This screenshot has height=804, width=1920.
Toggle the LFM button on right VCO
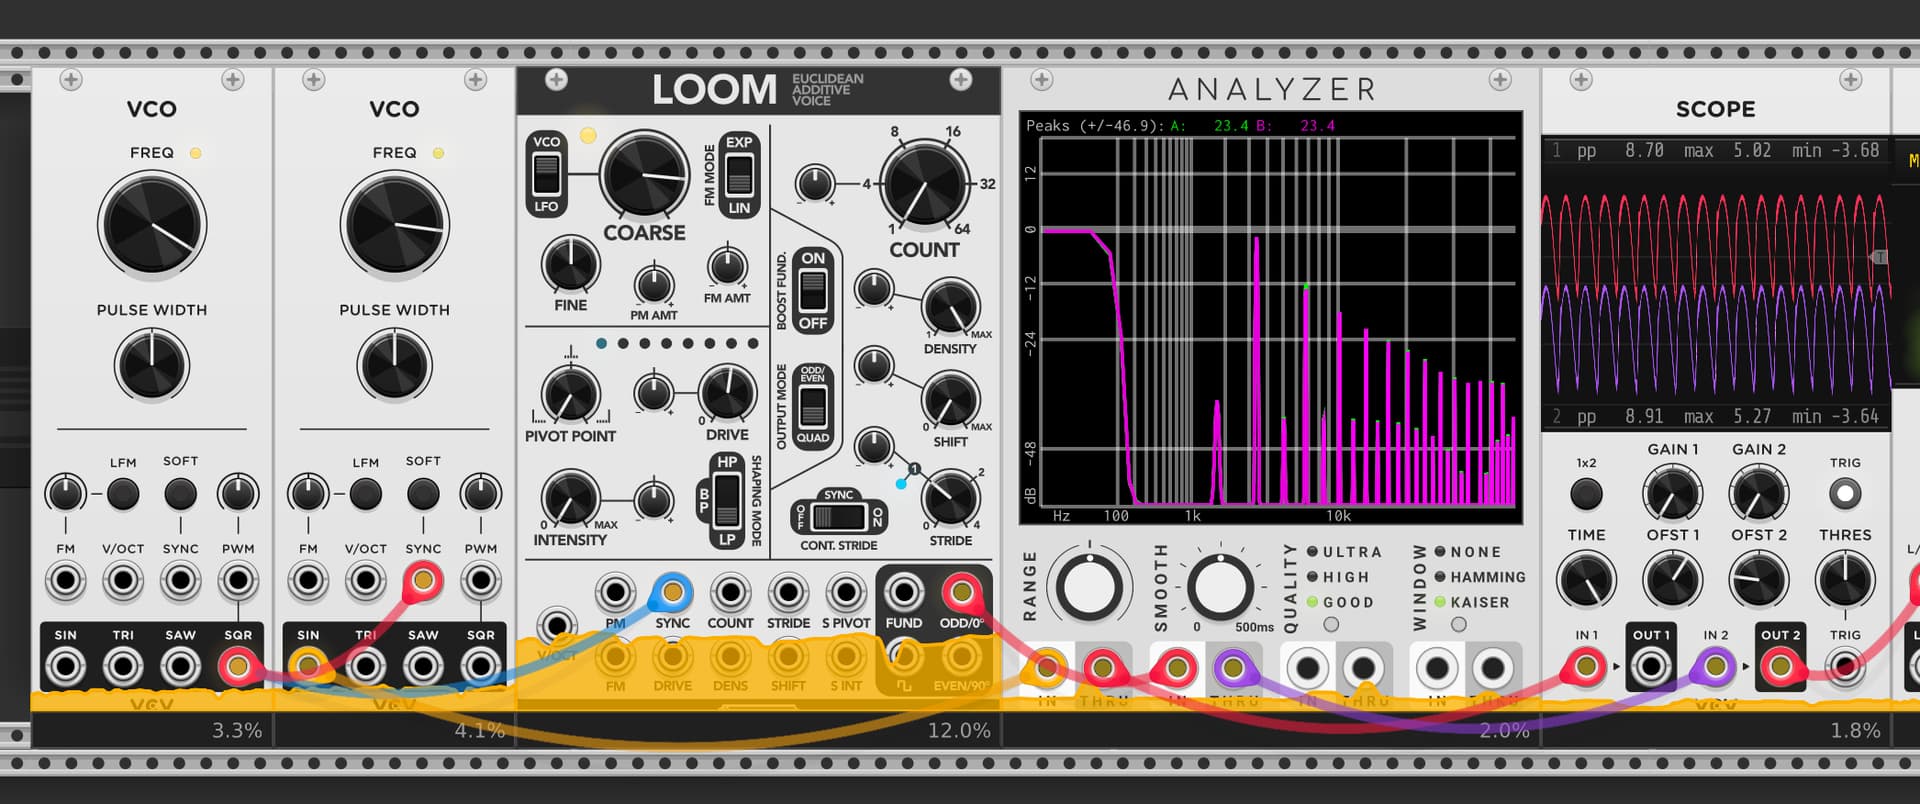[366, 493]
